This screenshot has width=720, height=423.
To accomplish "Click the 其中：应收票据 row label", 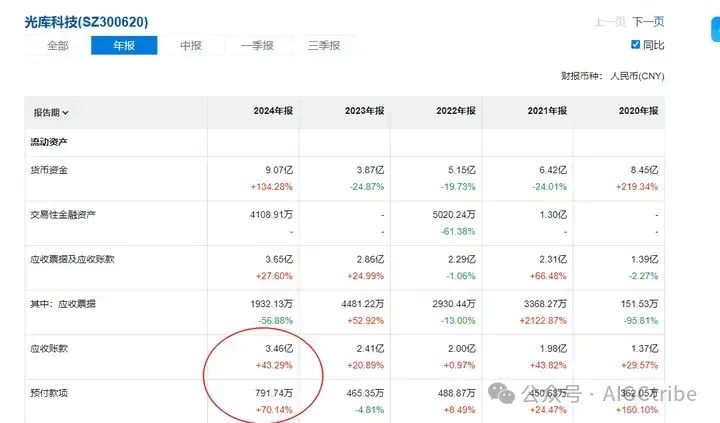I will pos(63,304).
